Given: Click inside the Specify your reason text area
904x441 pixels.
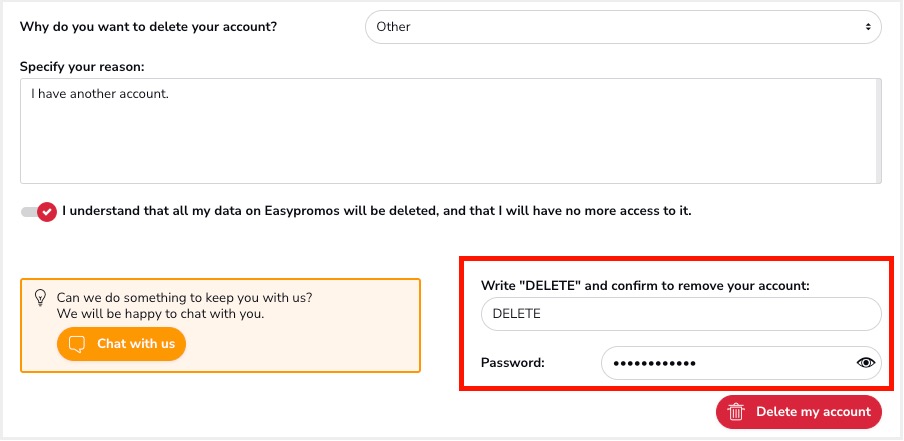Looking at the screenshot, I should [x=450, y=131].
